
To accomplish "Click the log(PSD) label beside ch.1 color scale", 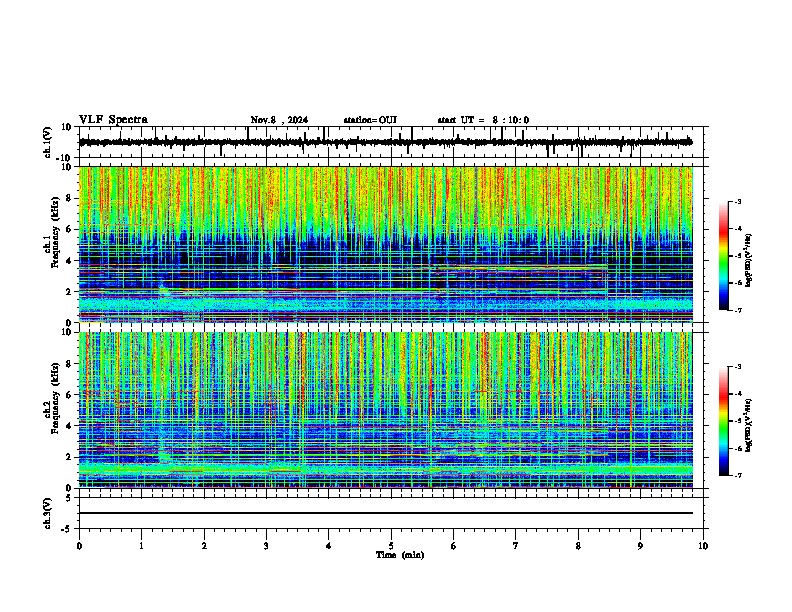I will tap(749, 260).
